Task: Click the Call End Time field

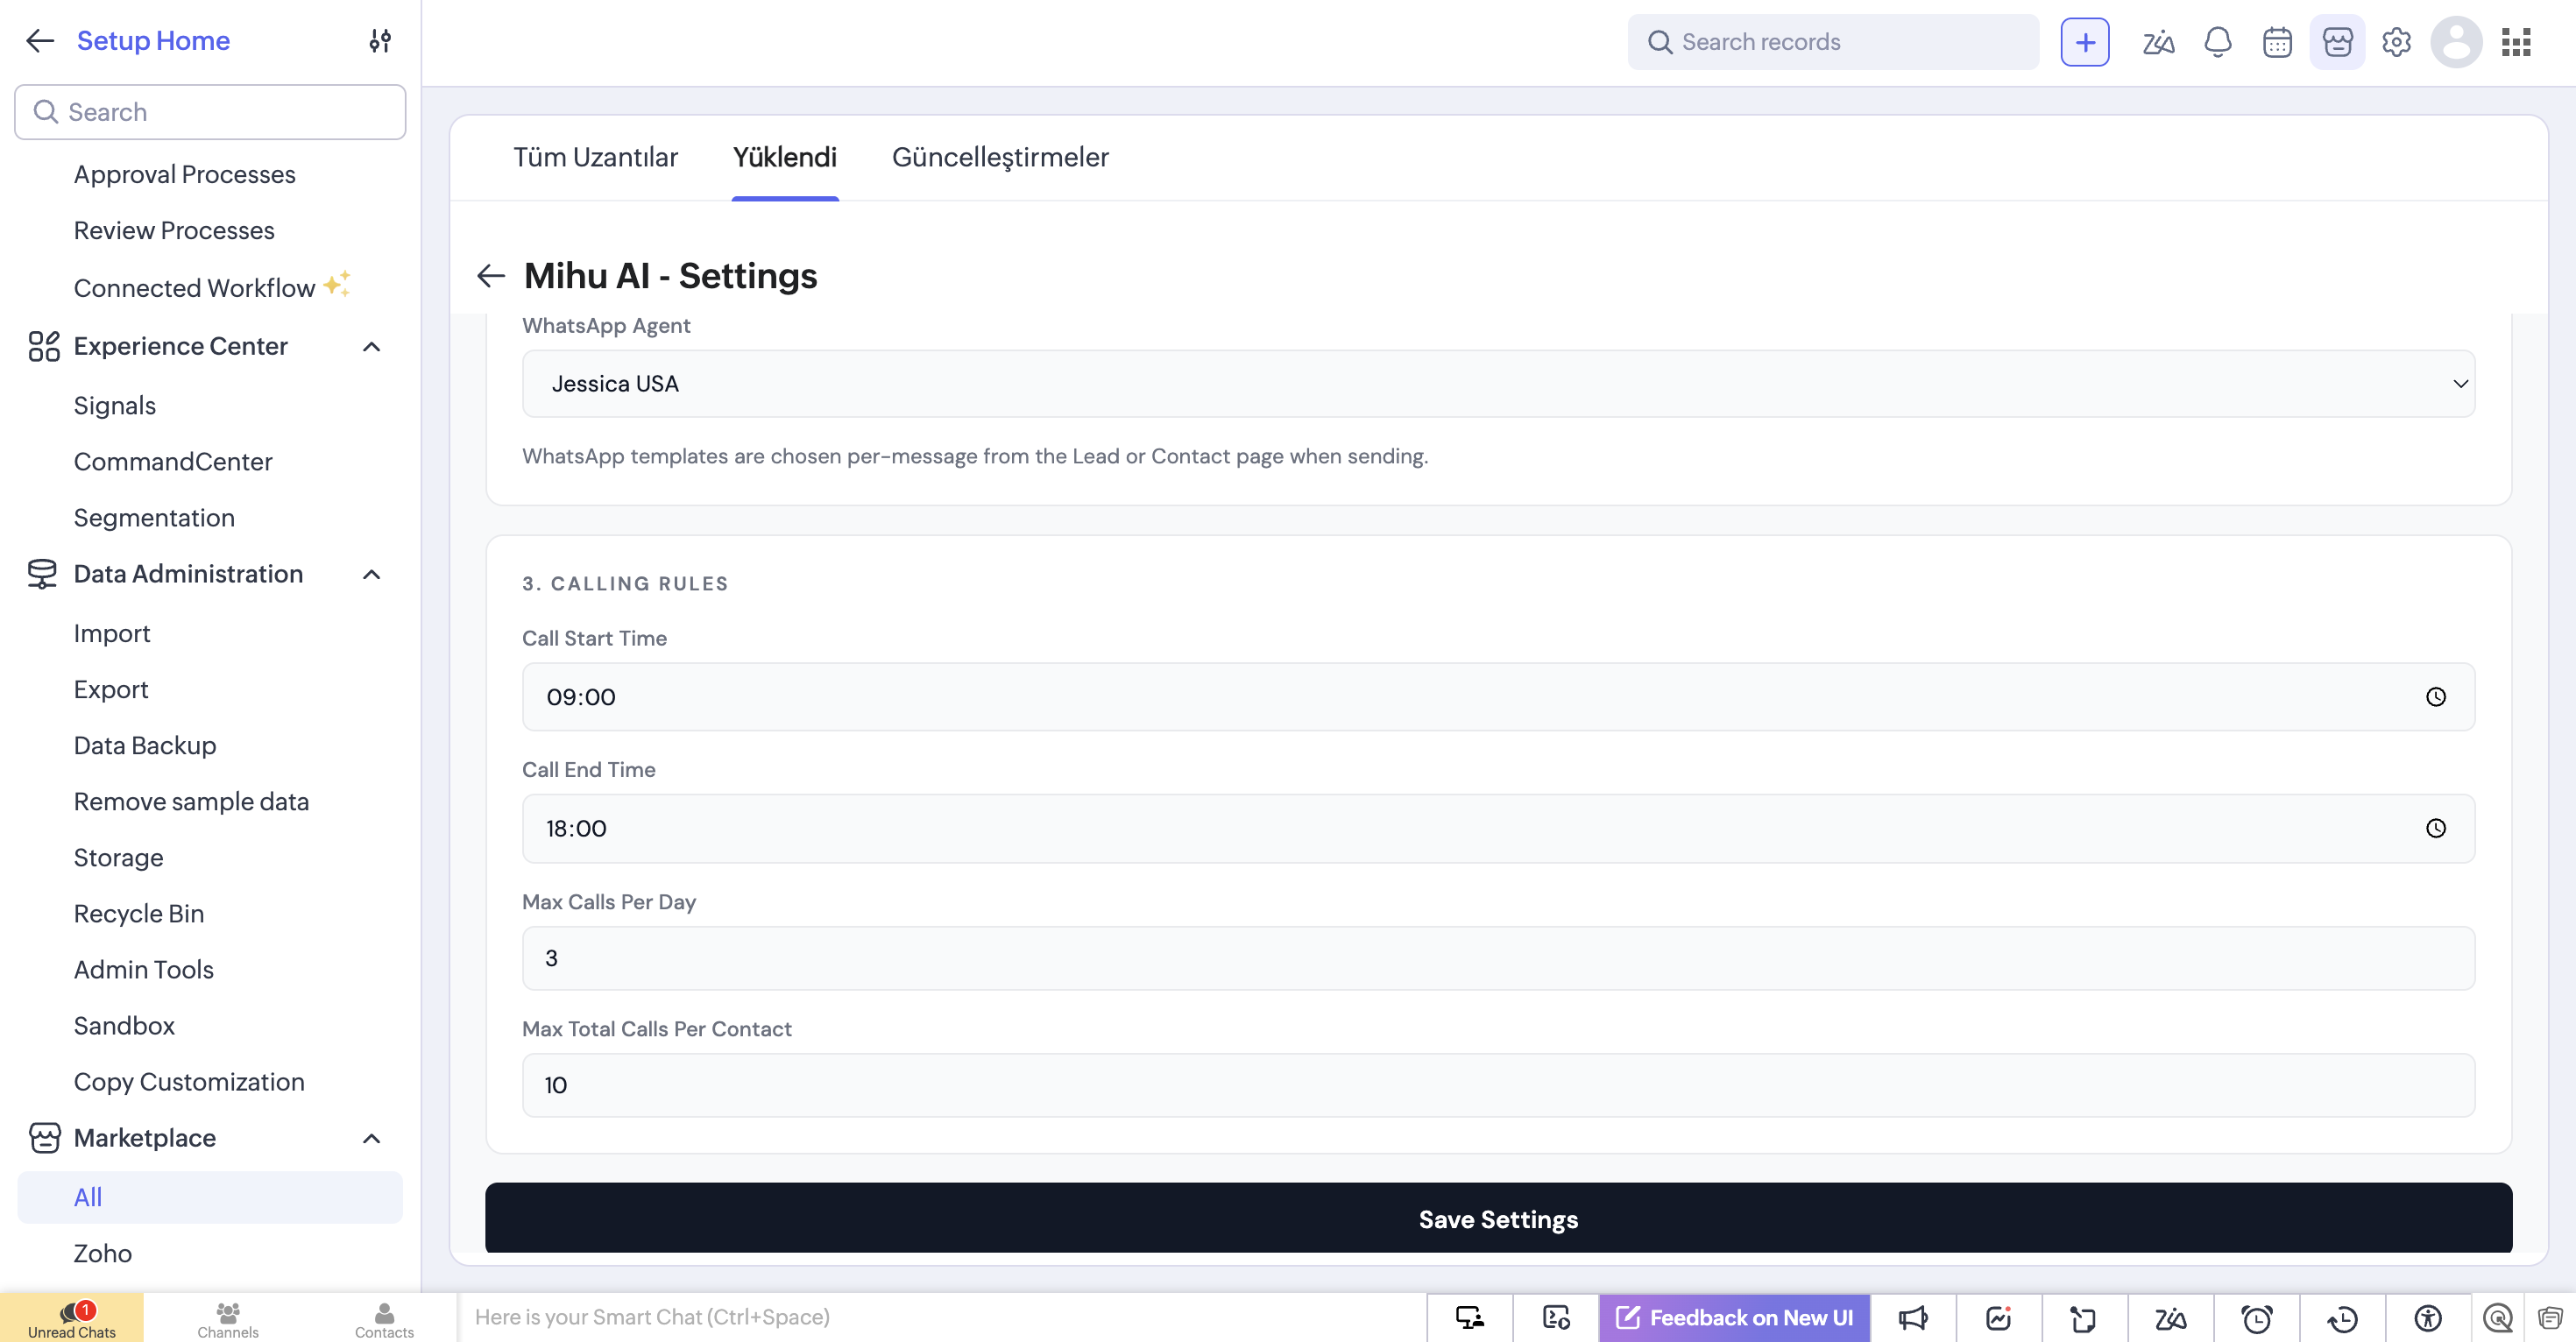Action: [x=1498, y=828]
